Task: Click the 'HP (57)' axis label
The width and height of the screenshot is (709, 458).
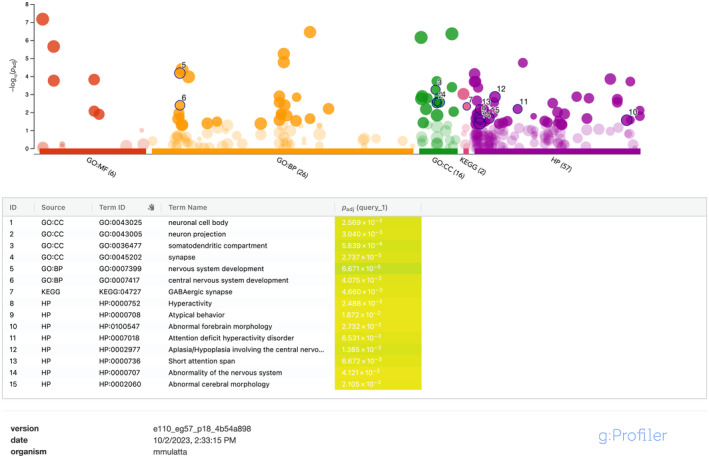Action: [x=561, y=164]
